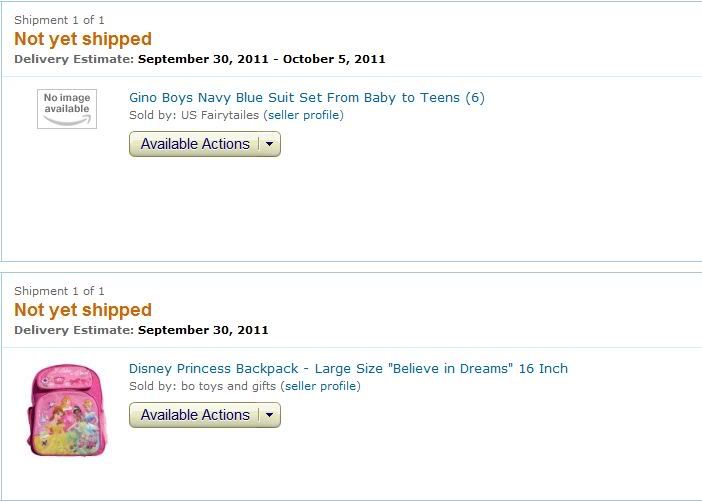
Task: Click Available Actions for the Gino suit
Action: [x=195, y=144]
